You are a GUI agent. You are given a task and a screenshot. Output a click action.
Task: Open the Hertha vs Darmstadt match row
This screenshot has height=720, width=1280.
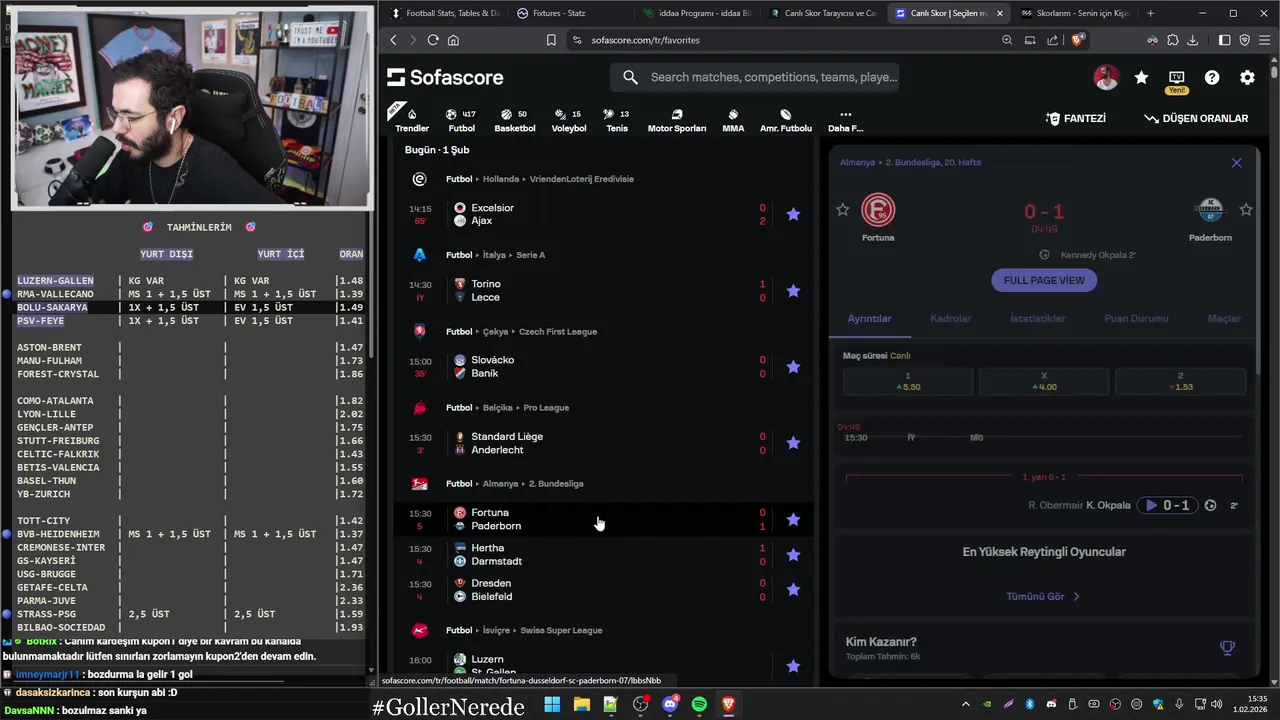604,555
